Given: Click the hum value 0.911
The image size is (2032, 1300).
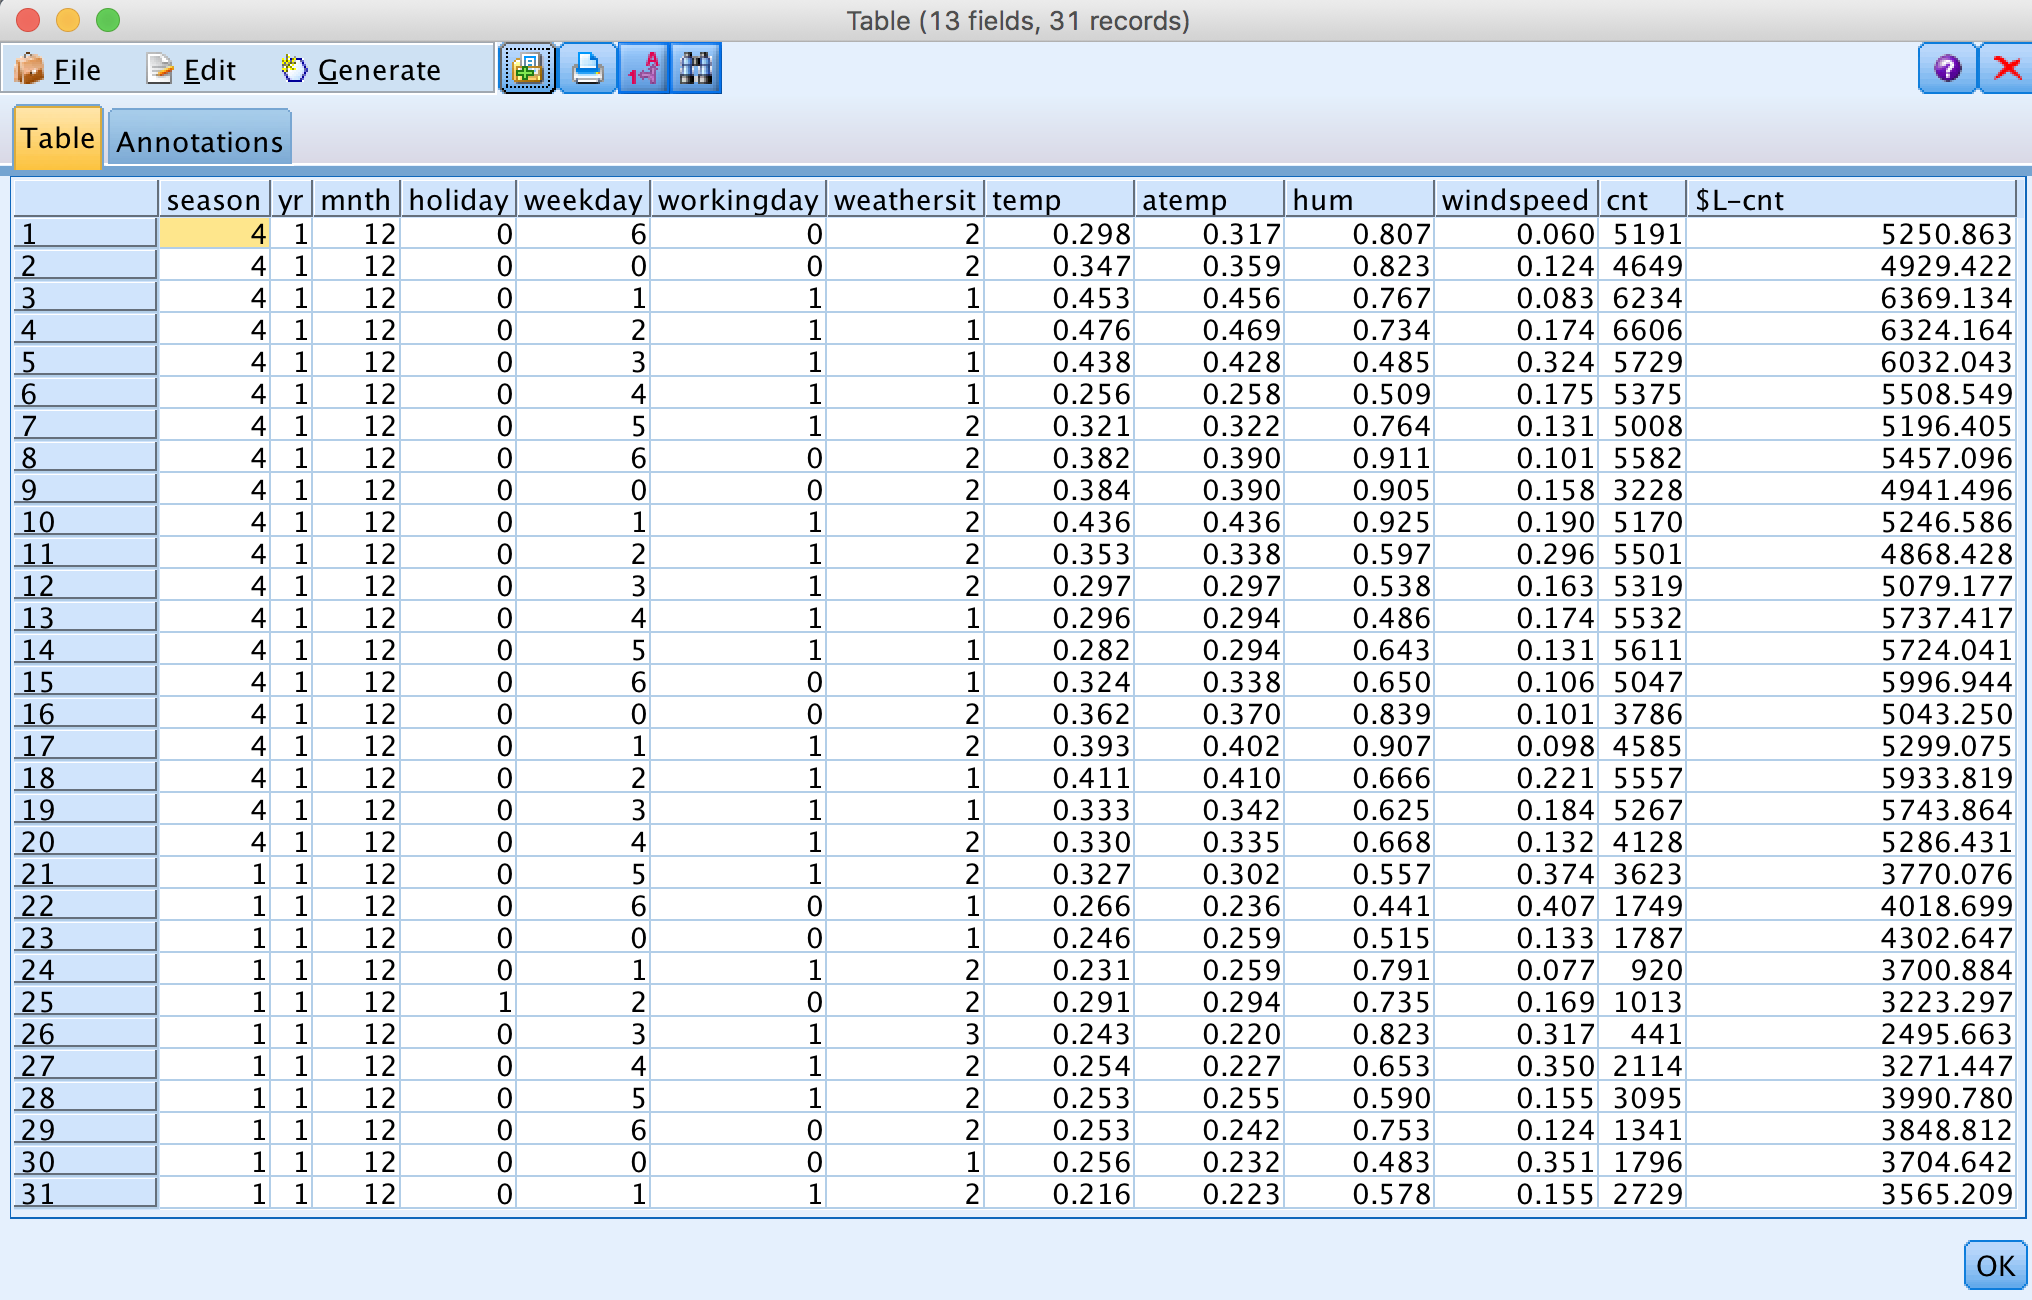Looking at the screenshot, I should (1391, 458).
